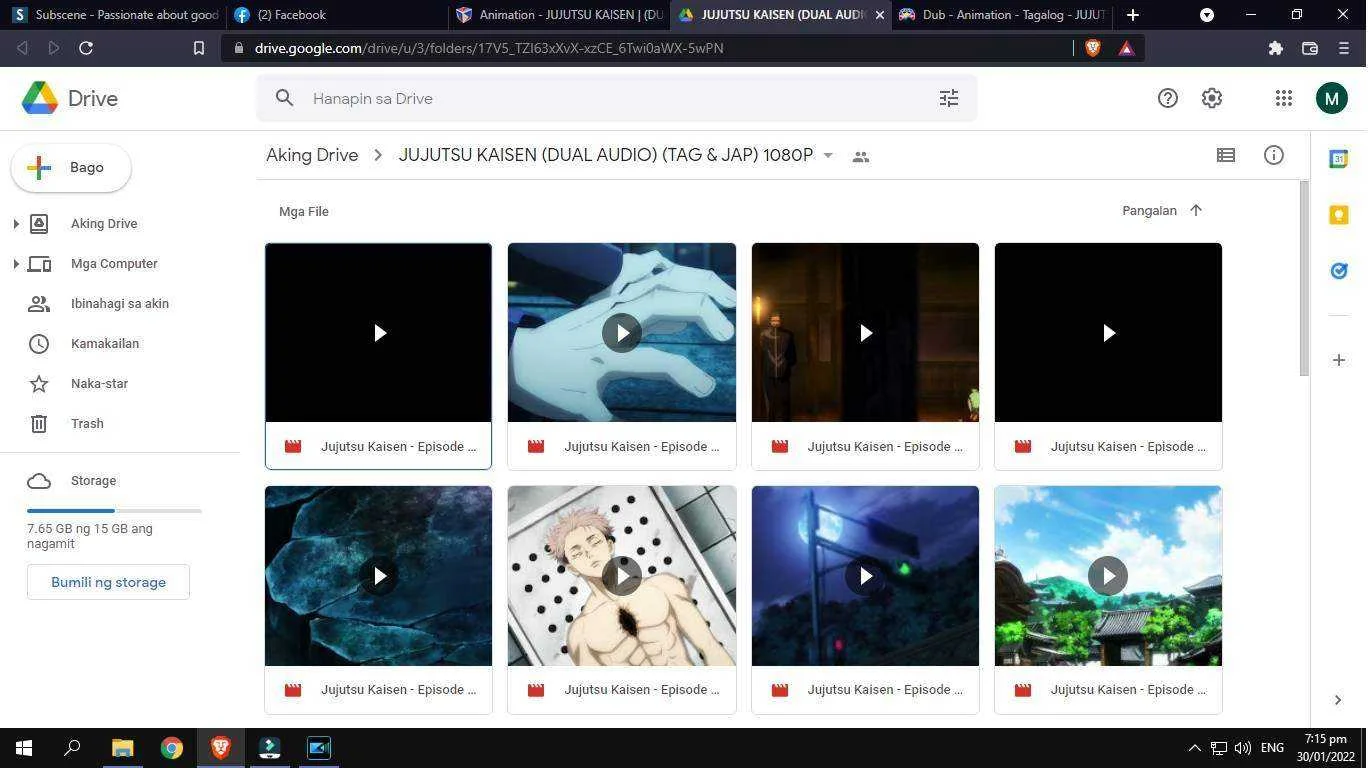Switch to list layout view

(x=1226, y=155)
